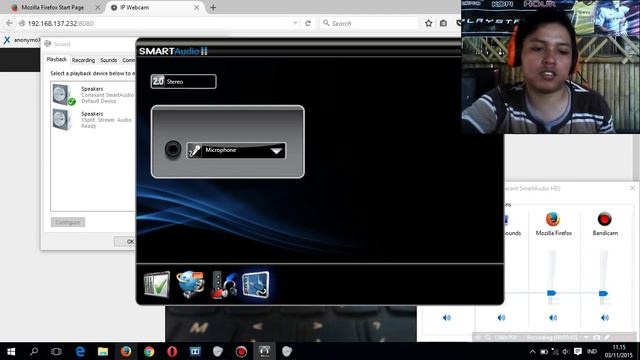This screenshot has height=360, width=640.
Task: Open Firefox bookmarks list icon
Action: pos(443,23)
